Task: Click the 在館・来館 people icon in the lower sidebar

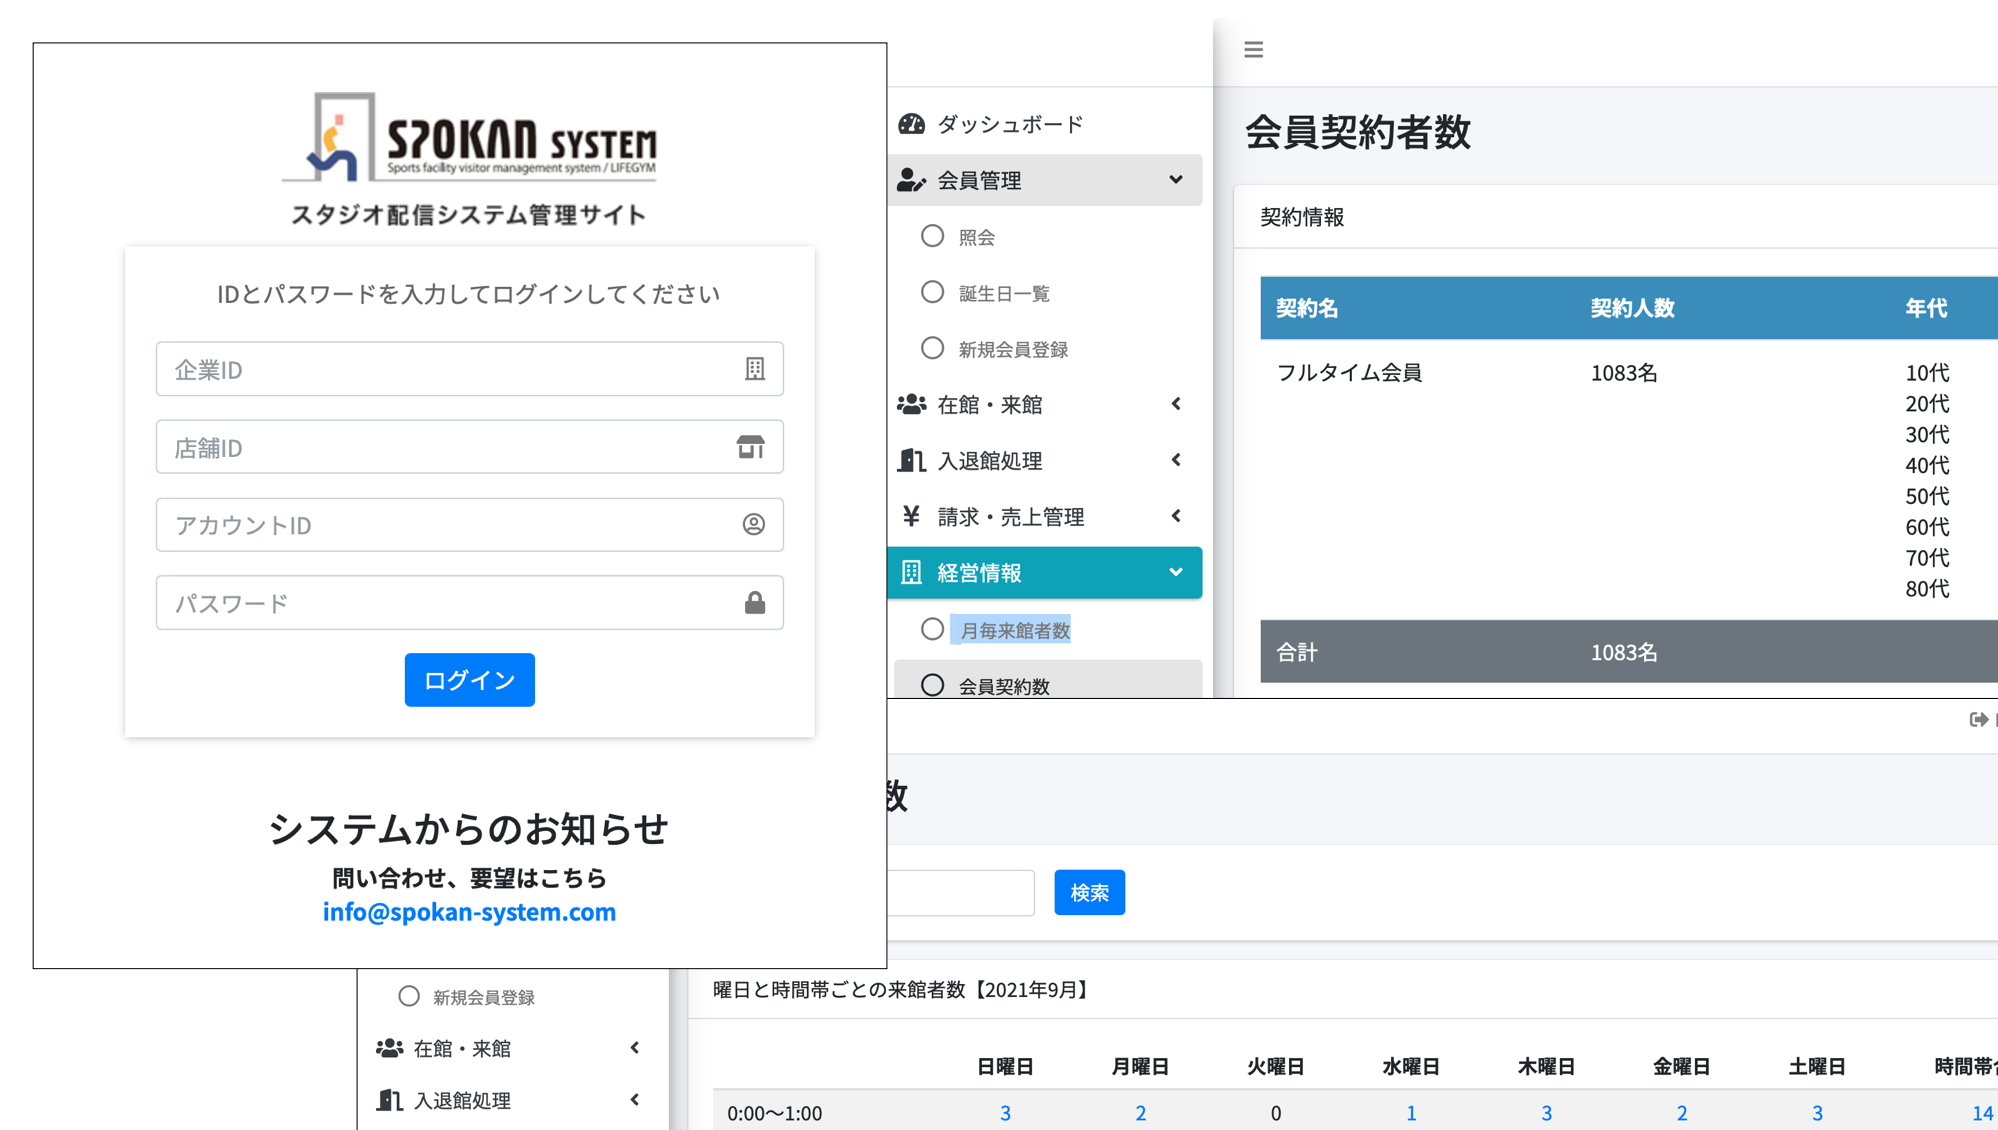Action: (x=389, y=1048)
